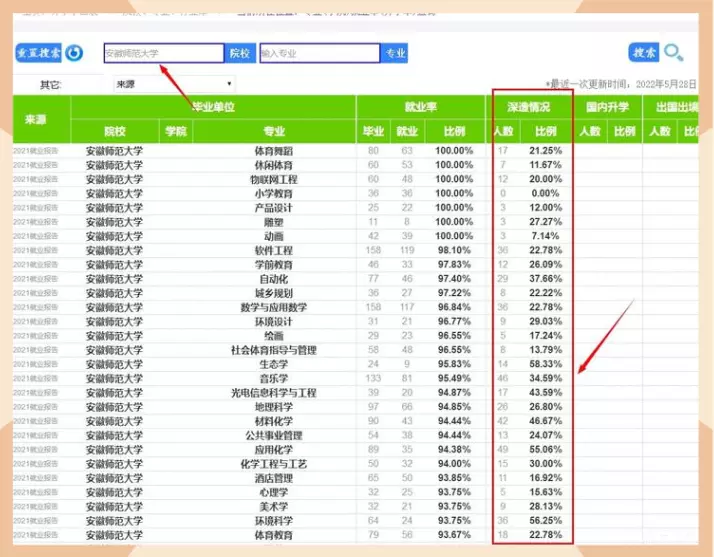Image resolution: width=714 pixels, height=557 pixels.
Task: Select the 环境设计 major cell
Action: pos(274,322)
